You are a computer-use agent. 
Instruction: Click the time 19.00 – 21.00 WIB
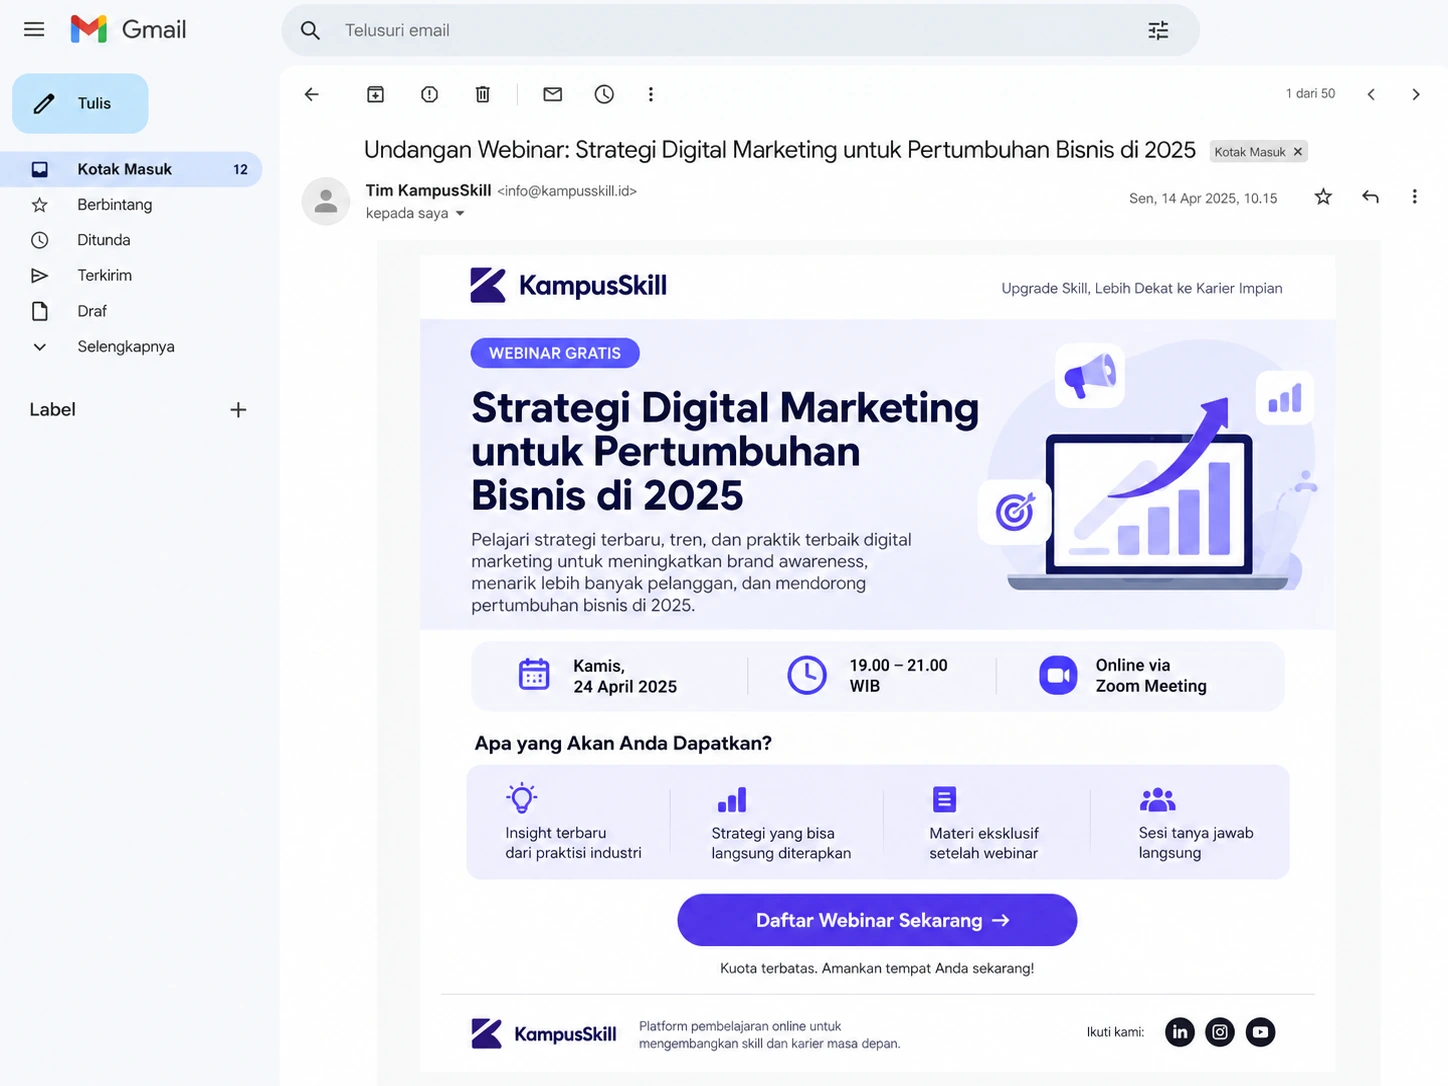[898, 676]
